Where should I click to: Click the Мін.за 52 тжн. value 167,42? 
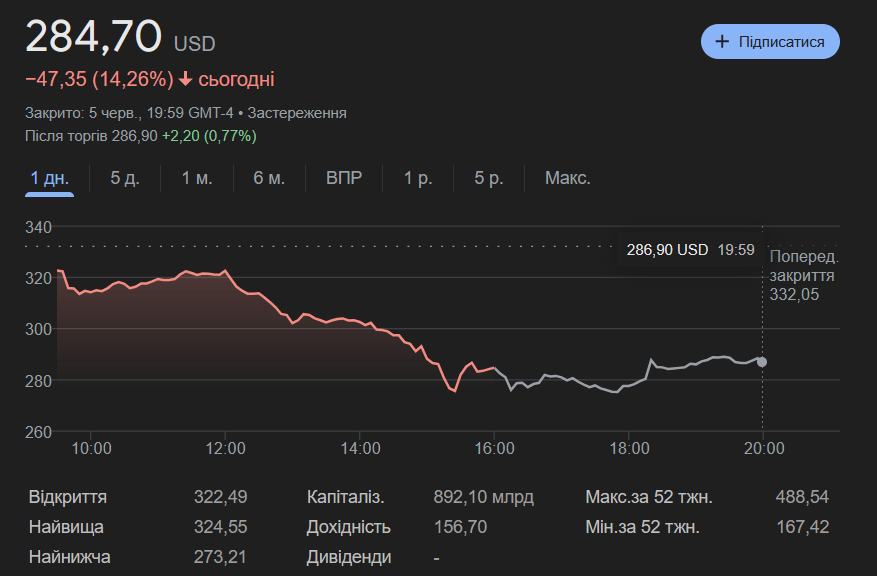(x=803, y=527)
